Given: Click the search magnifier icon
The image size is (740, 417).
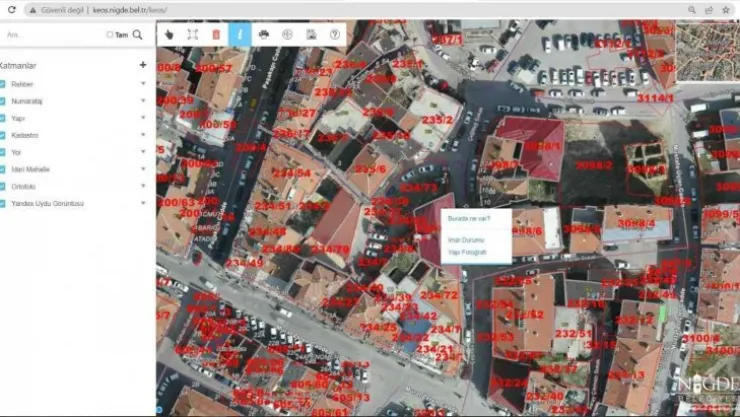Looking at the screenshot, I should pos(138,34).
